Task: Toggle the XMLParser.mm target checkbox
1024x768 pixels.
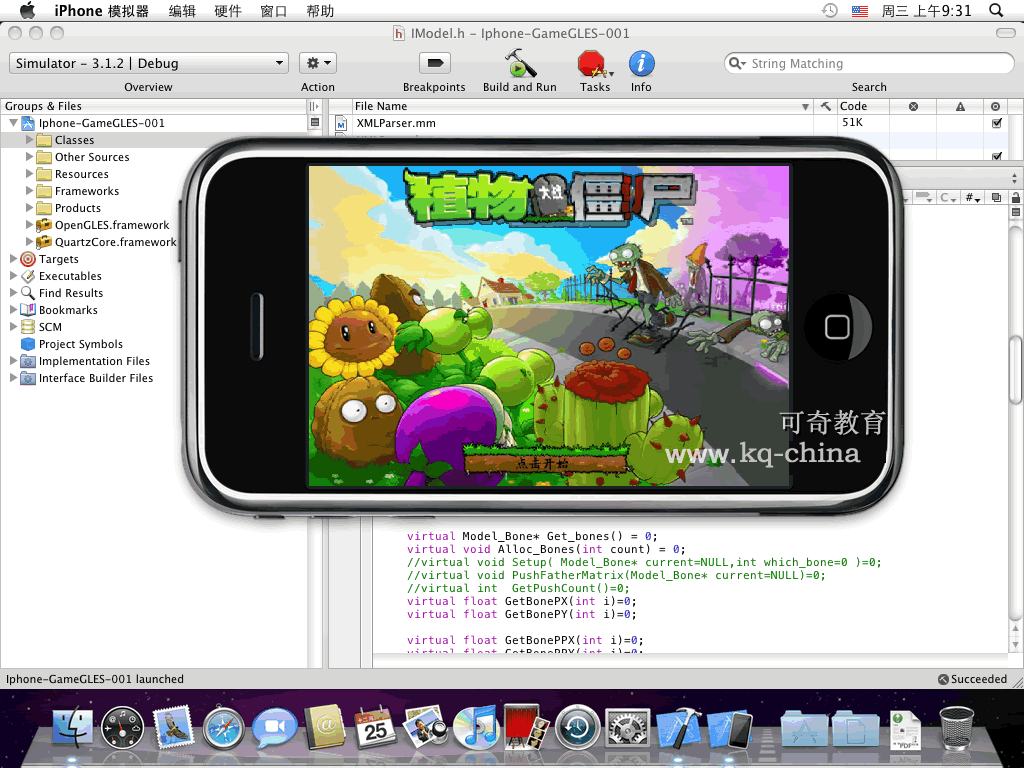Action: tap(996, 123)
